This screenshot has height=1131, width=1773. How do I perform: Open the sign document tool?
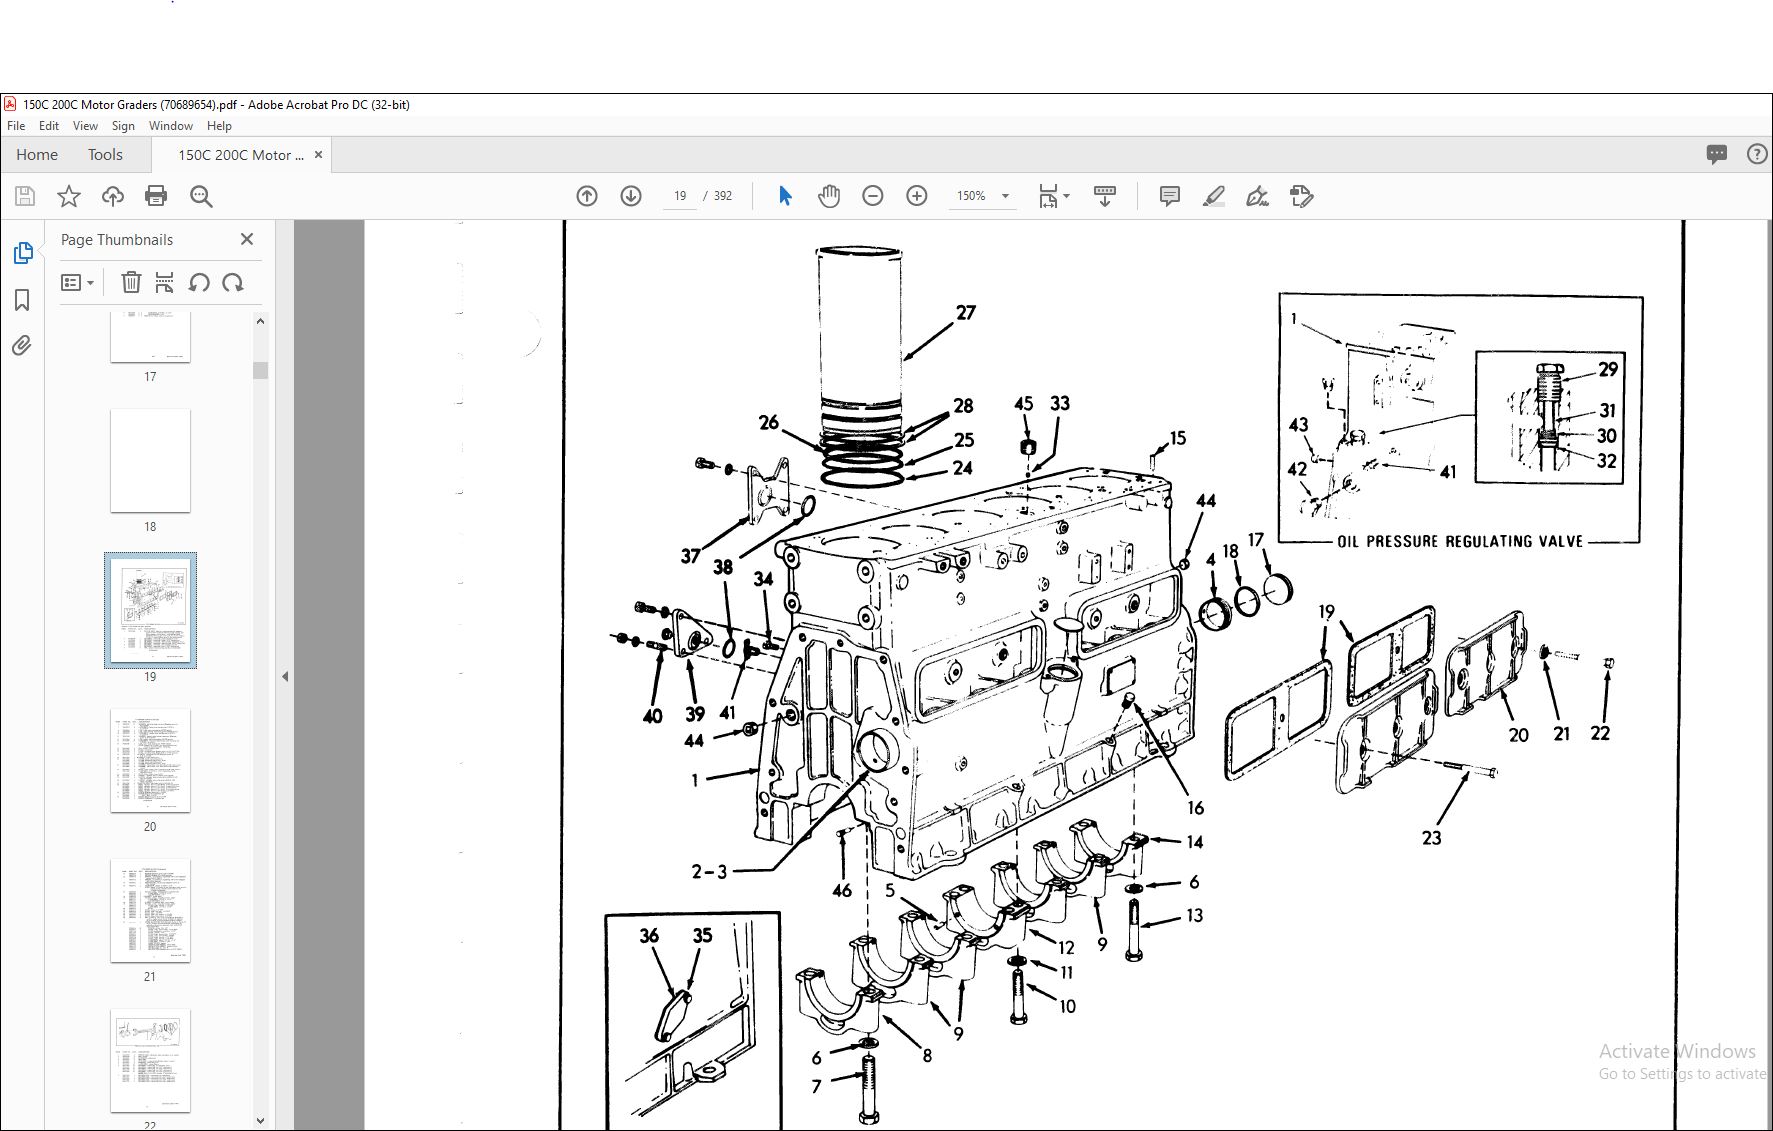(1257, 196)
